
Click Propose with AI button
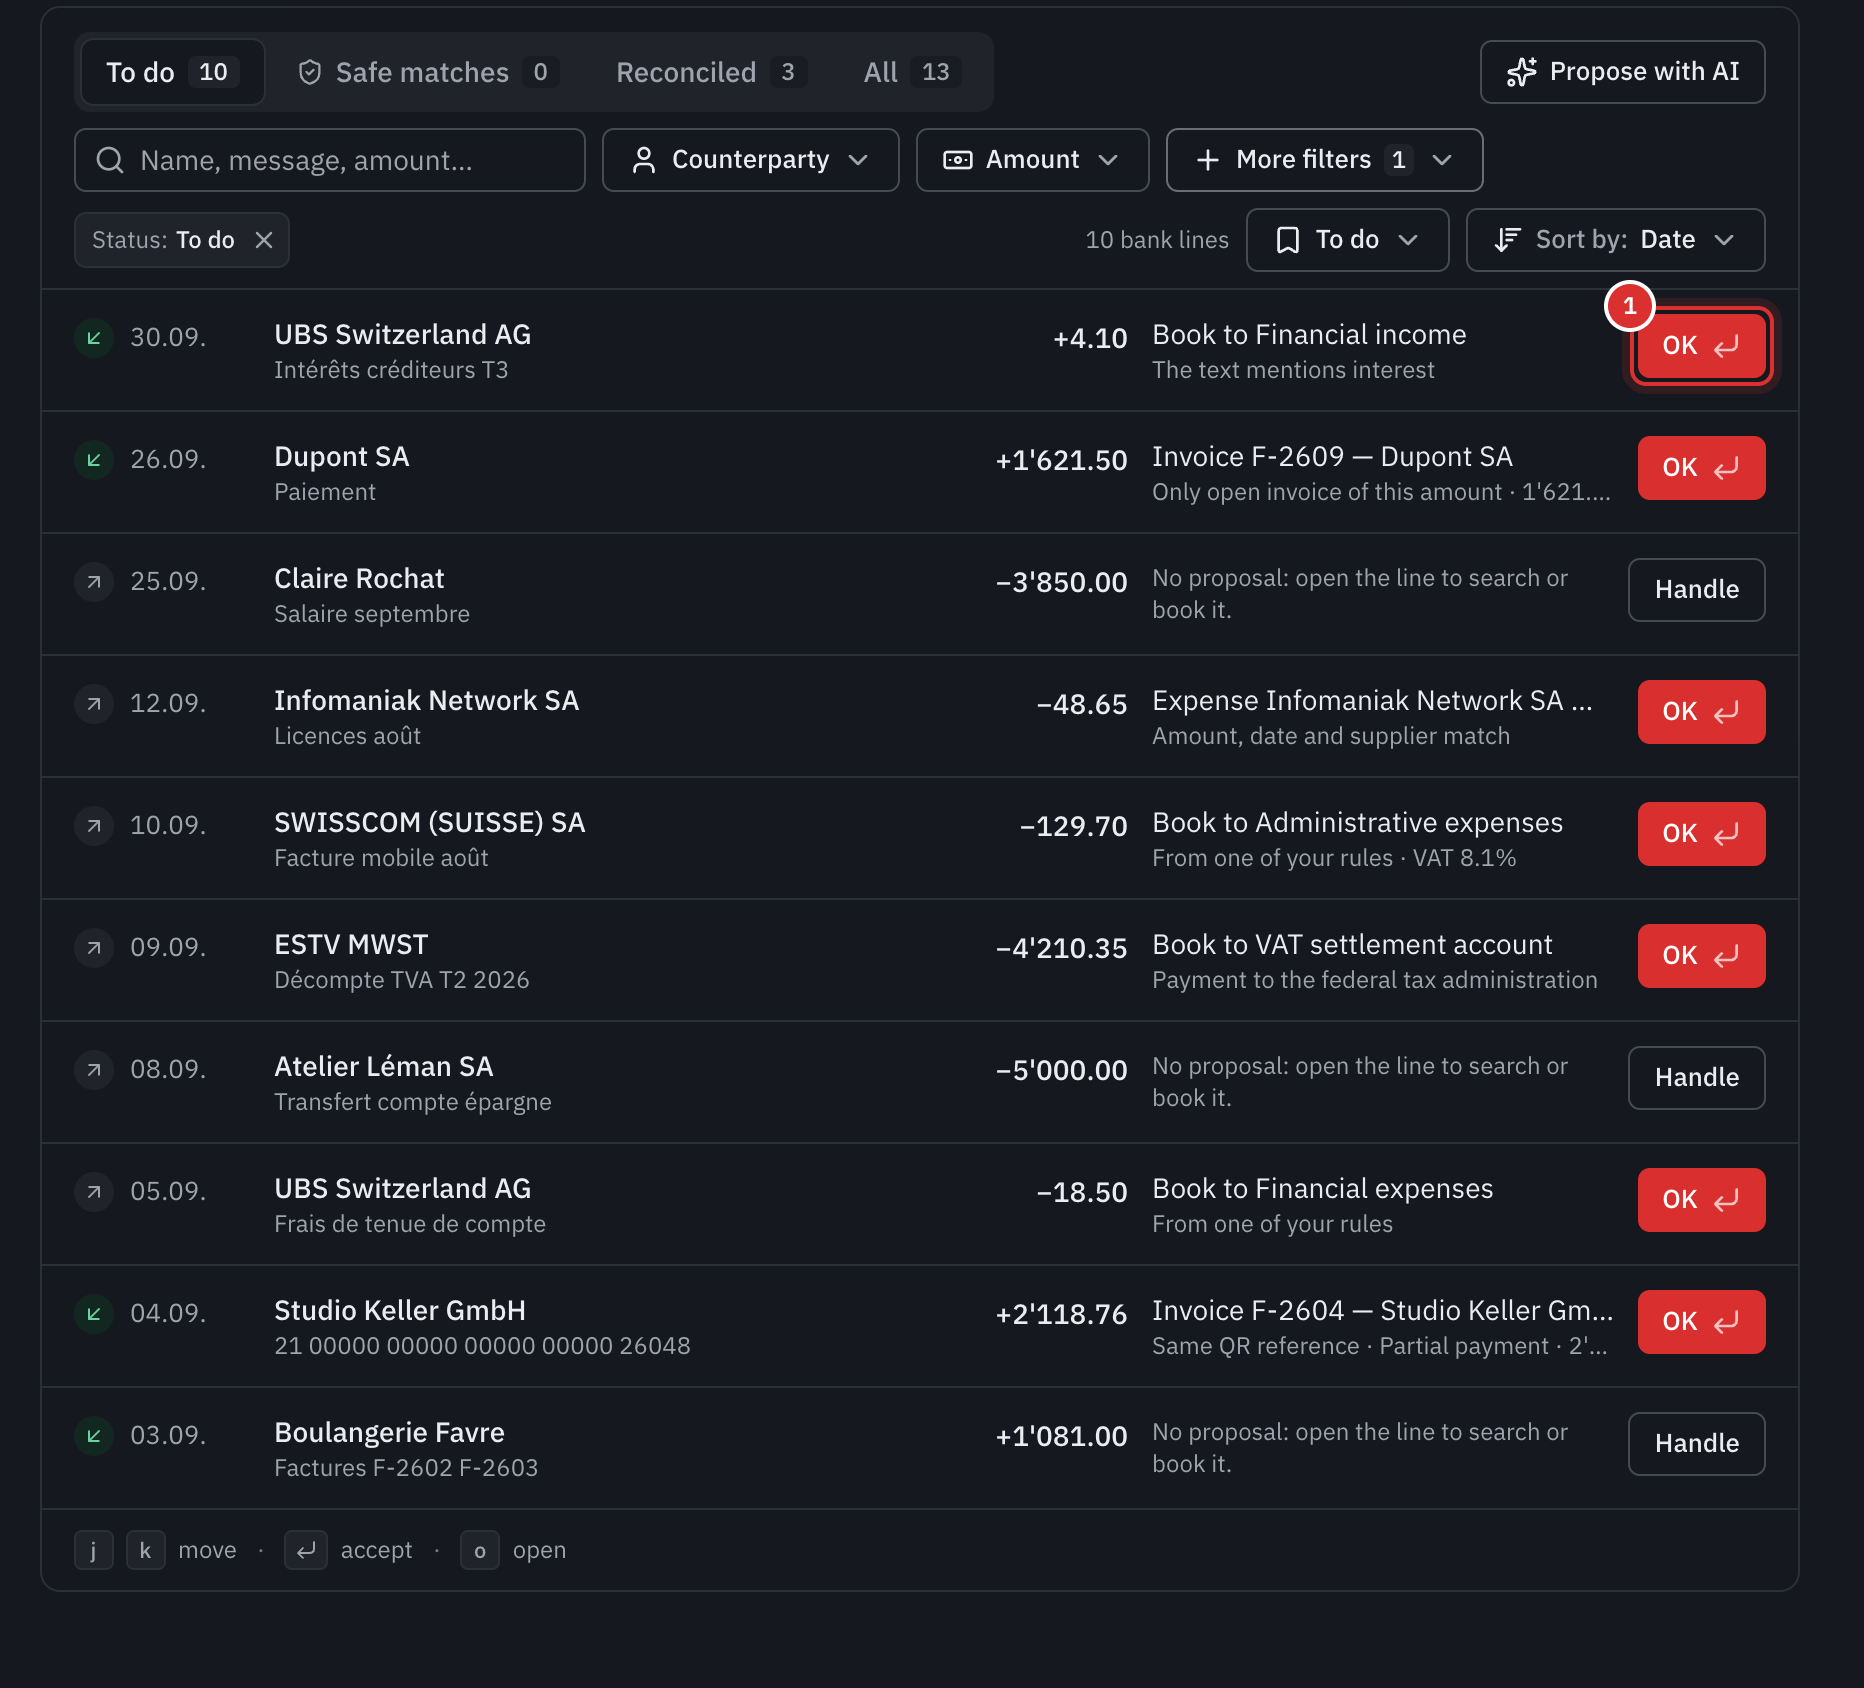point(1622,72)
